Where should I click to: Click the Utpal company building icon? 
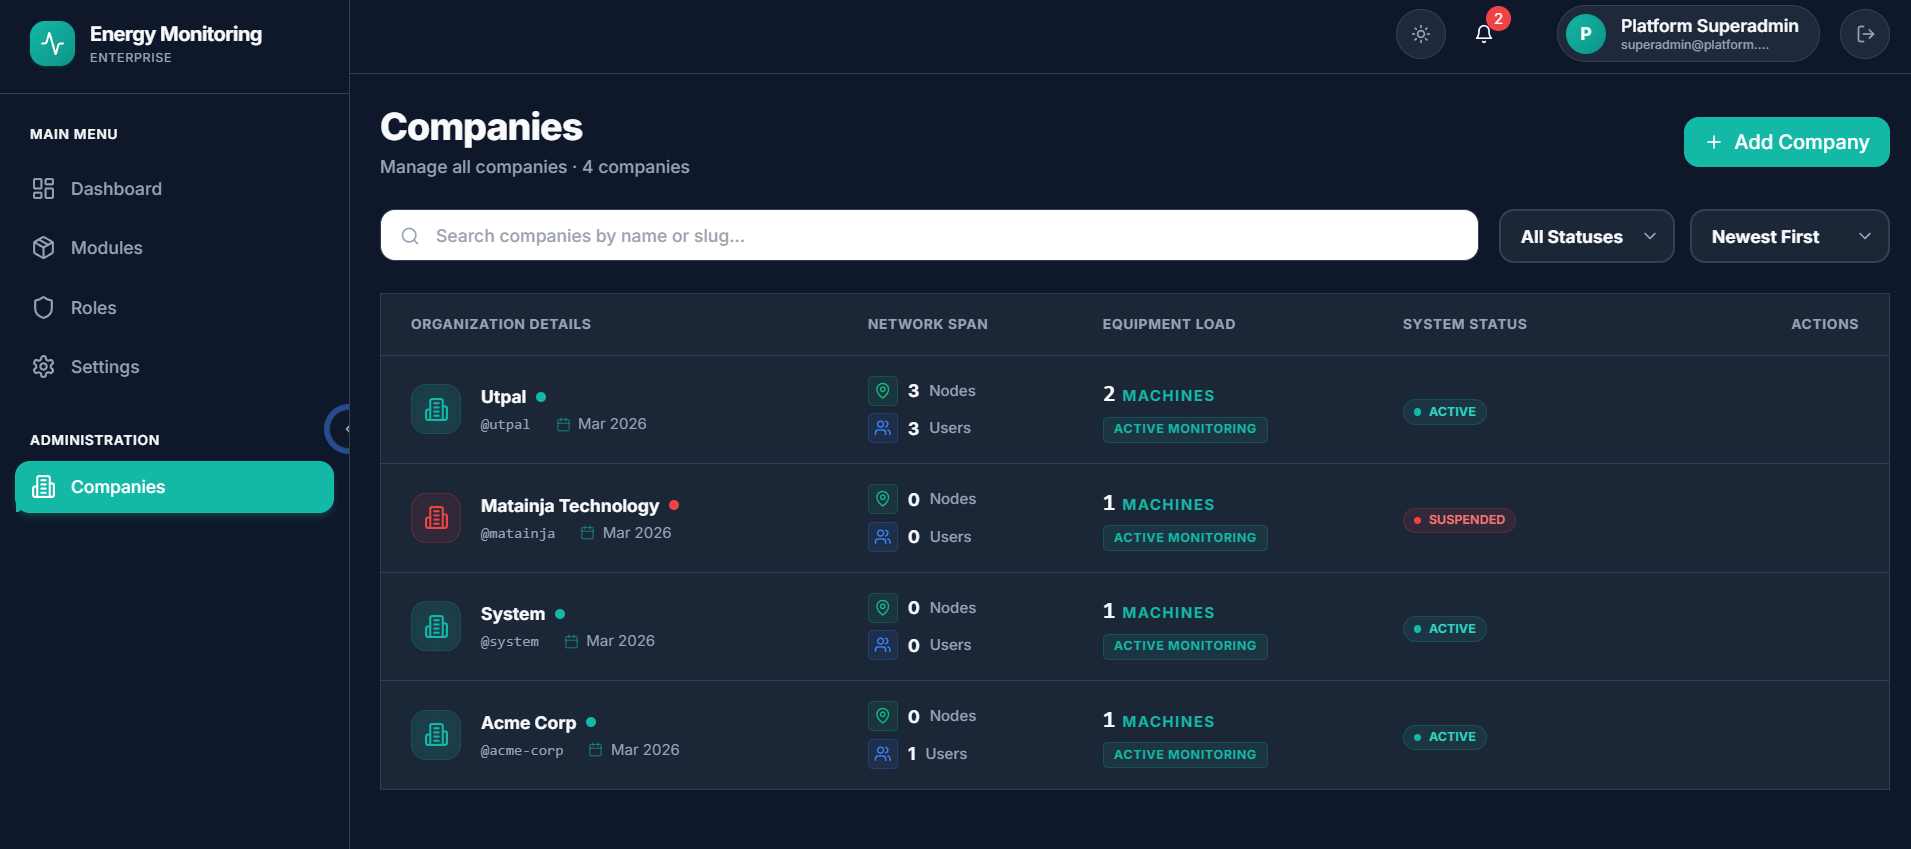(436, 409)
